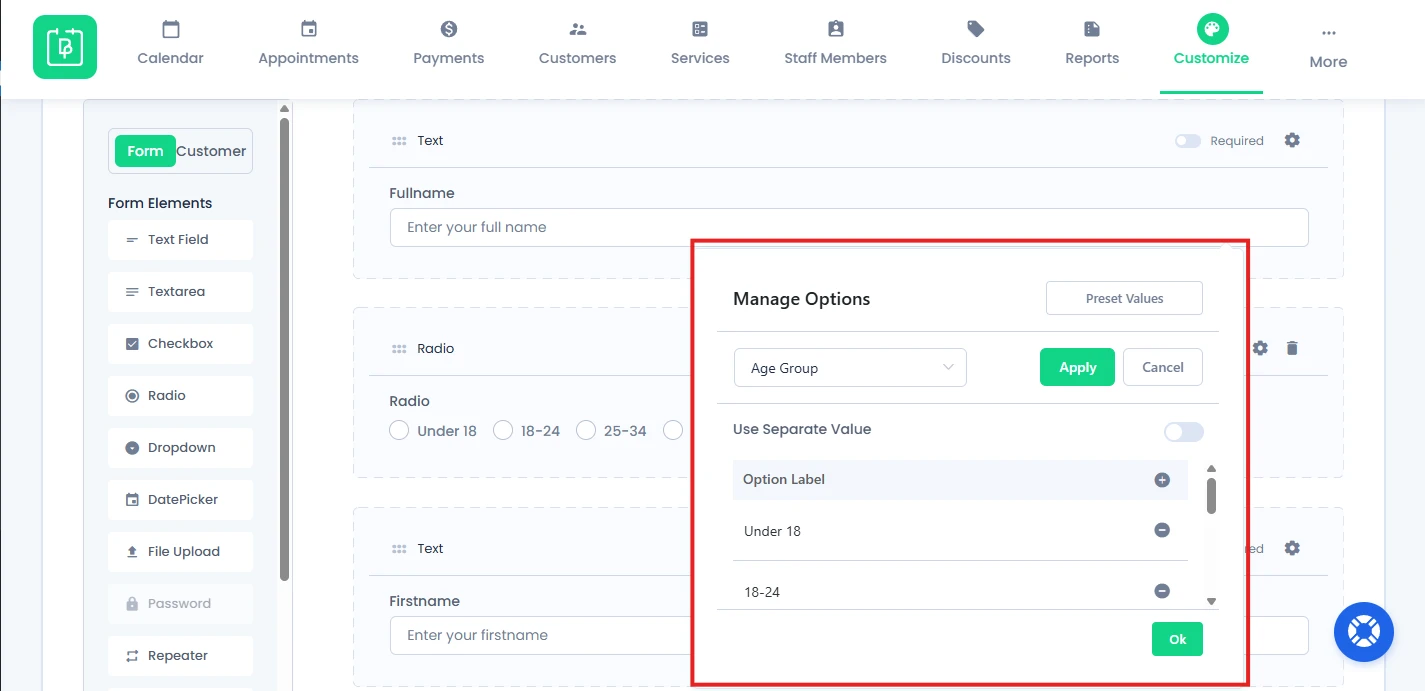Open settings gear for Radio block
The height and width of the screenshot is (691, 1425).
(x=1260, y=348)
